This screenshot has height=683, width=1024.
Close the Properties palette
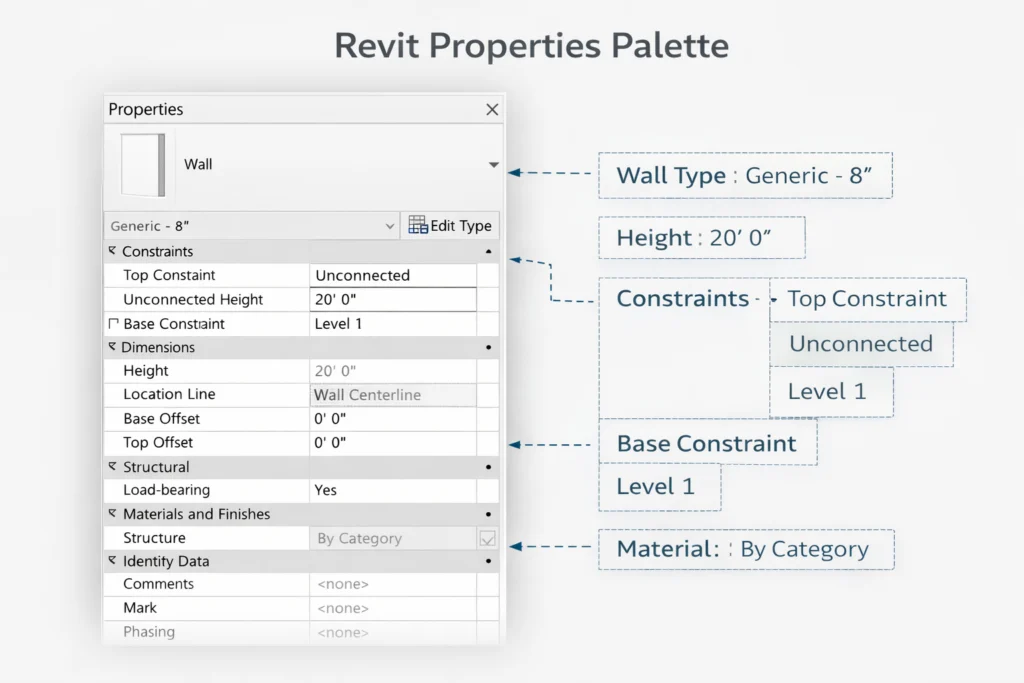pyautogui.click(x=491, y=109)
